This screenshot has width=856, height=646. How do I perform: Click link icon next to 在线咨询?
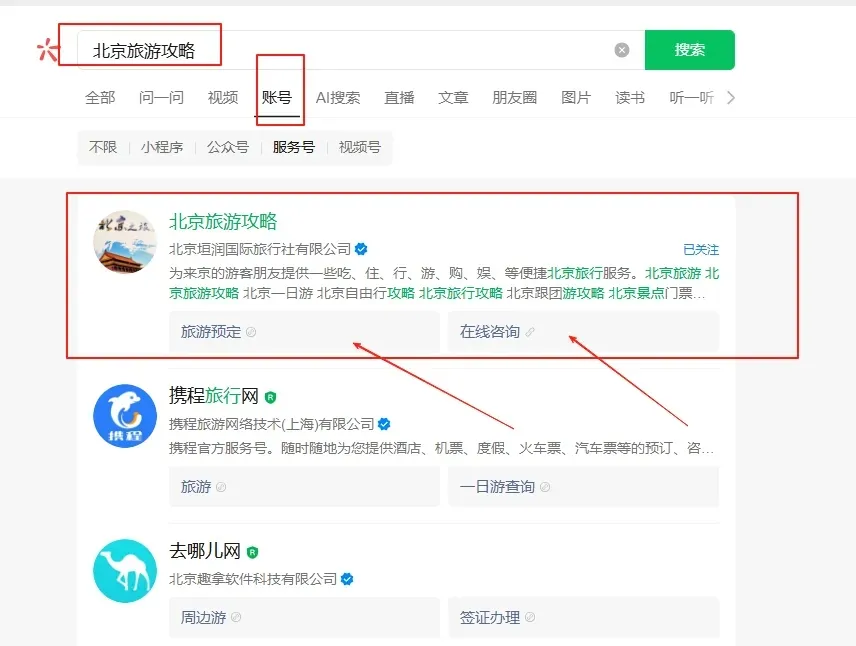(530, 332)
